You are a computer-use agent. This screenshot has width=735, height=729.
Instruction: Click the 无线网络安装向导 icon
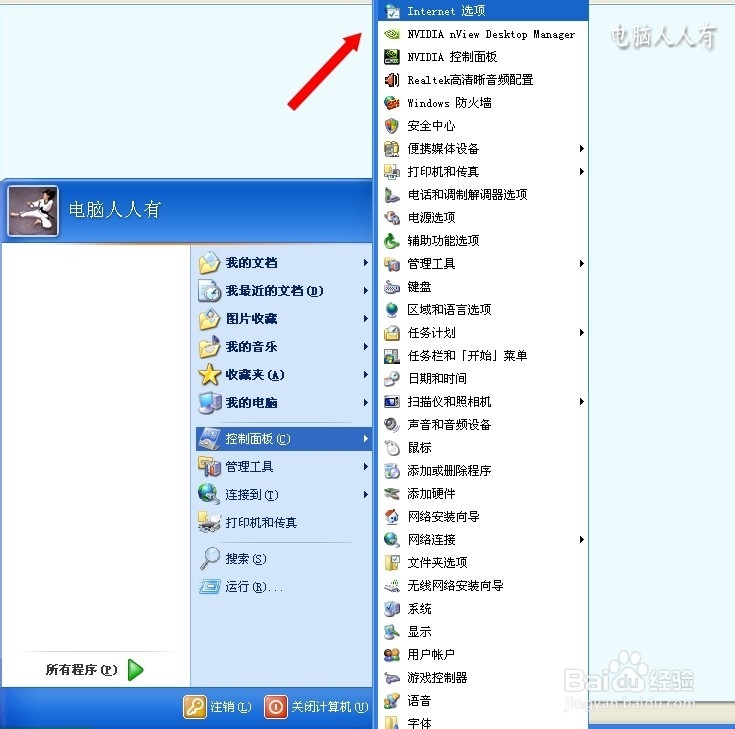tap(391, 586)
